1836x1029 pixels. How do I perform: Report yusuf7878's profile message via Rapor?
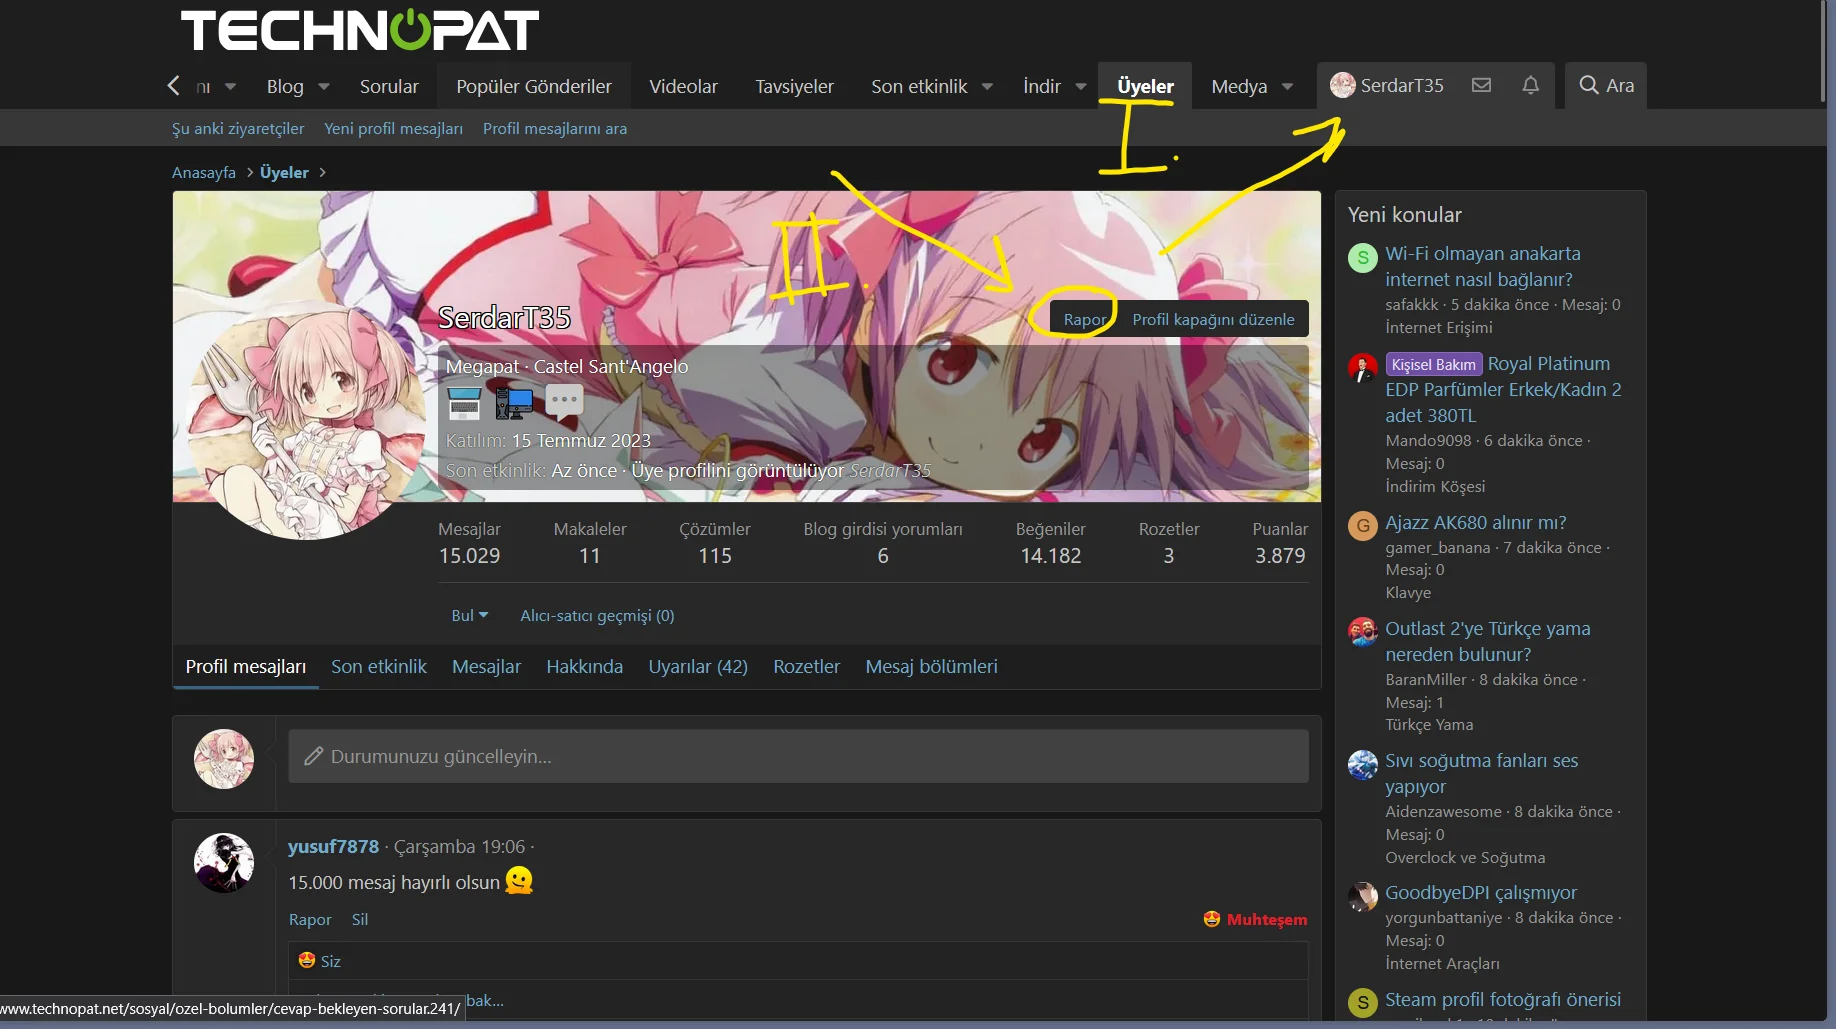point(310,920)
